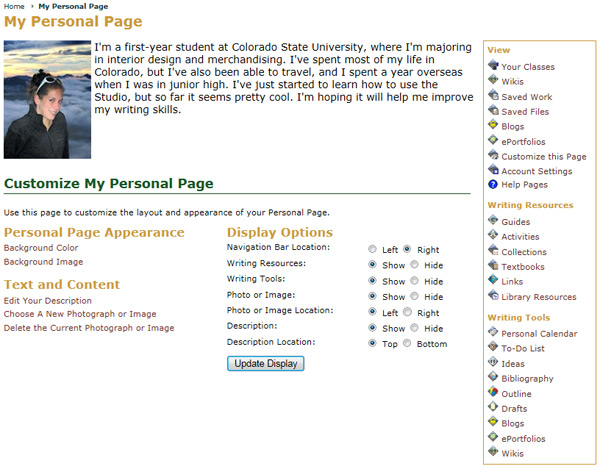Open the Bibliography text link
600x469 pixels.
(x=527, y=379)
